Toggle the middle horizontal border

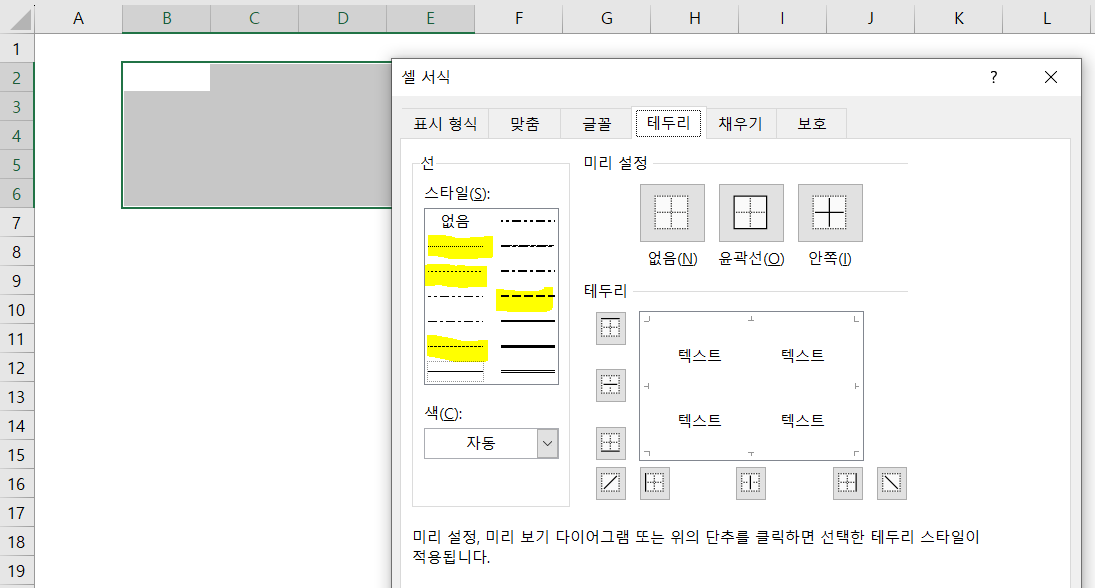pos(610,385)
